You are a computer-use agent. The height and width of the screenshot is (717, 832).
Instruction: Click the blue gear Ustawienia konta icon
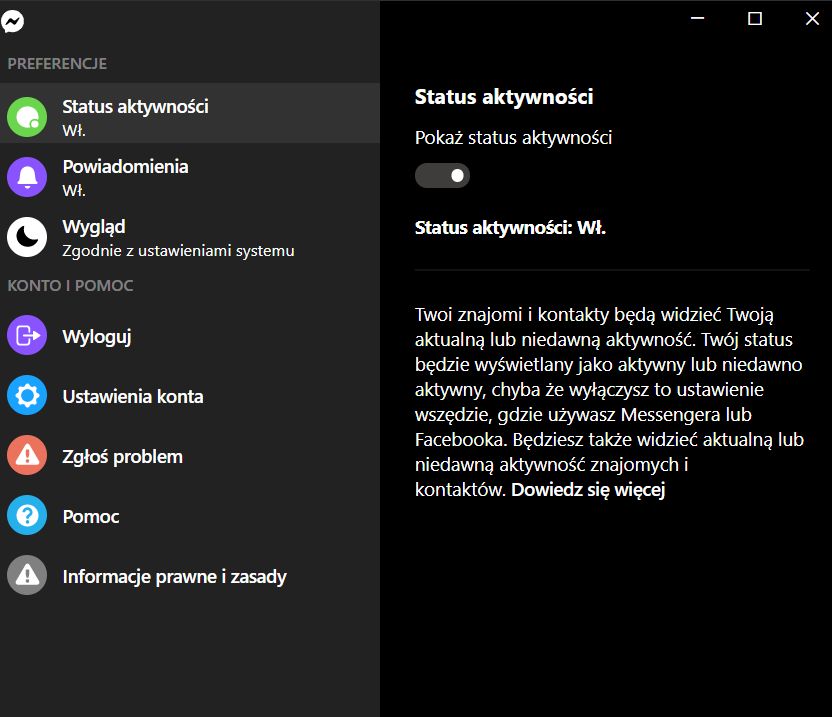[27, 396]
